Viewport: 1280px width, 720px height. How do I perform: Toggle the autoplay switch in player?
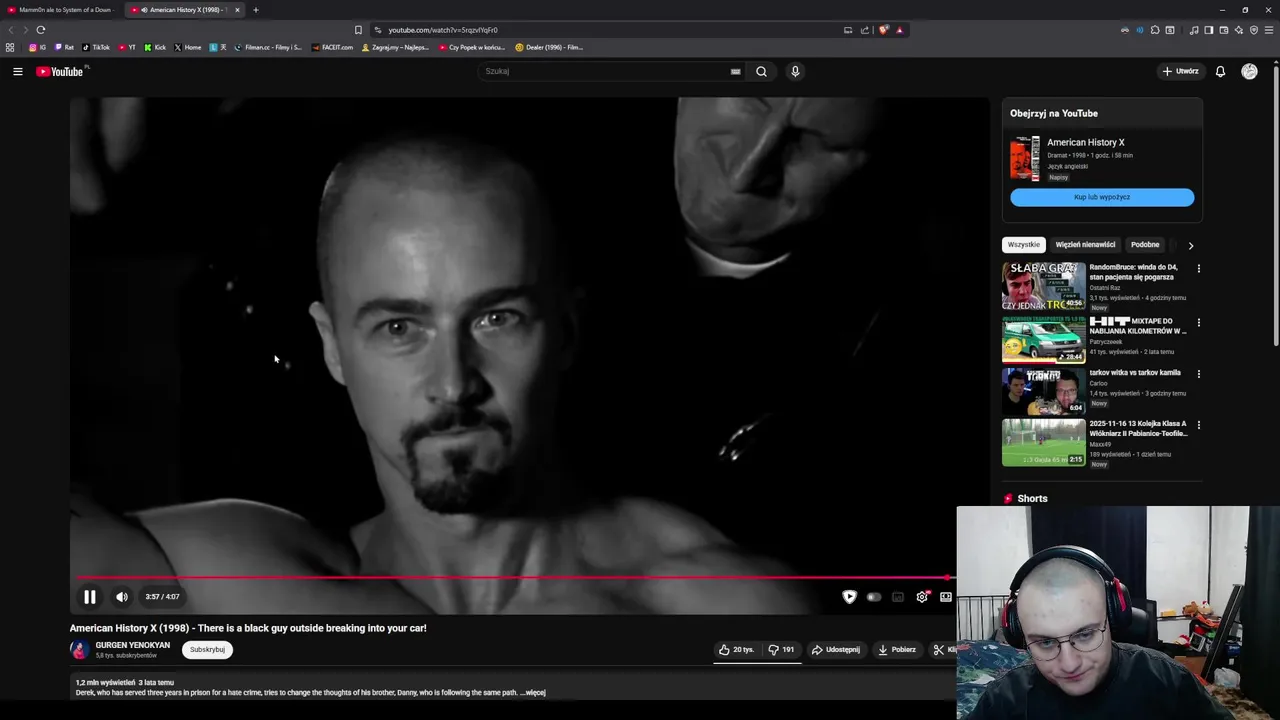tap(874, 597)
